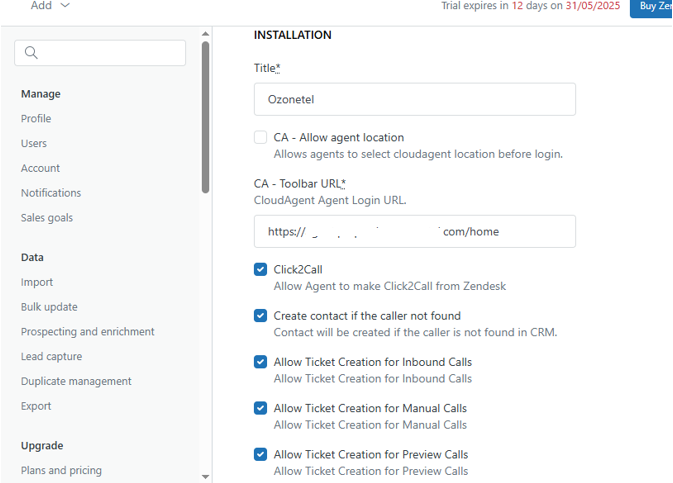The width and height of the screenshot is (673, 483).
Task: Click the INSTALLATION heading text
Action: pos(293,35)
